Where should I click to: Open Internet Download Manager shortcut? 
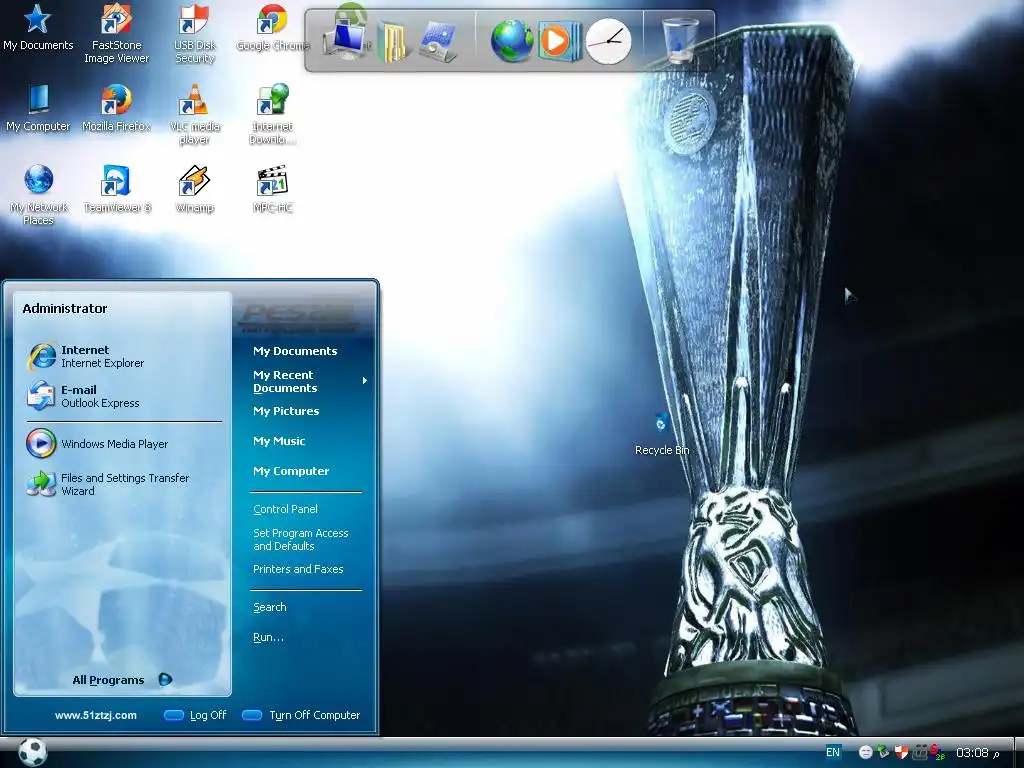(x=272, y=114)
